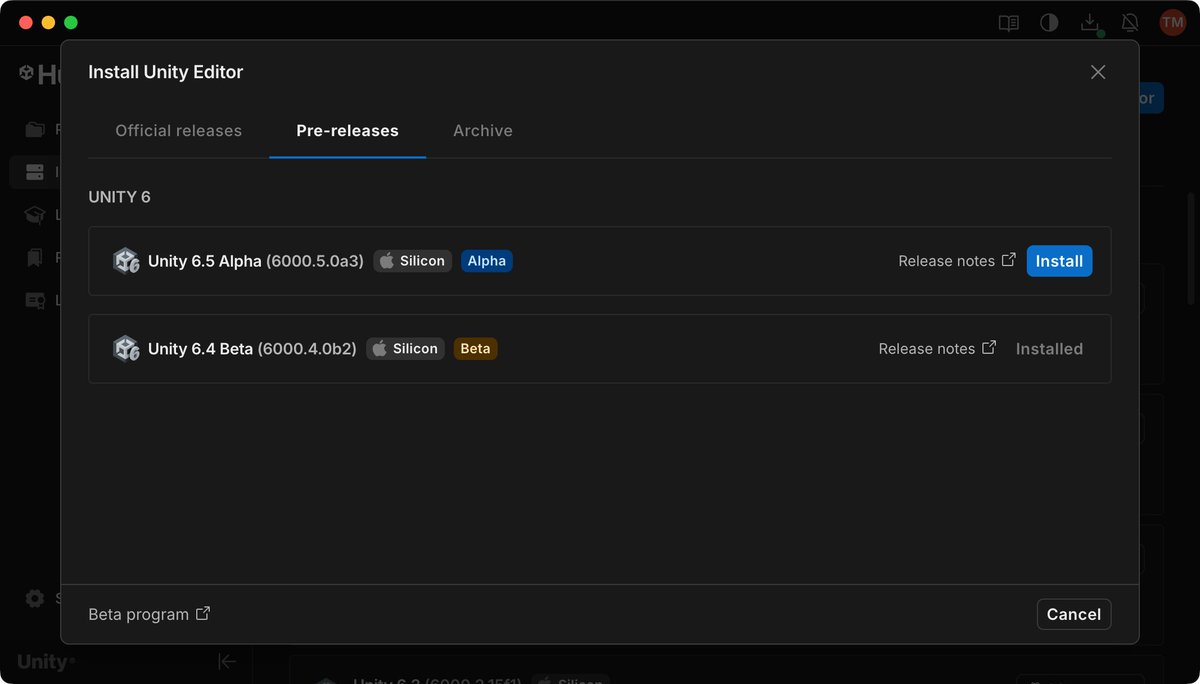Select the Installs icon in sidebar

pyautogui.click(x=35, y=172)
